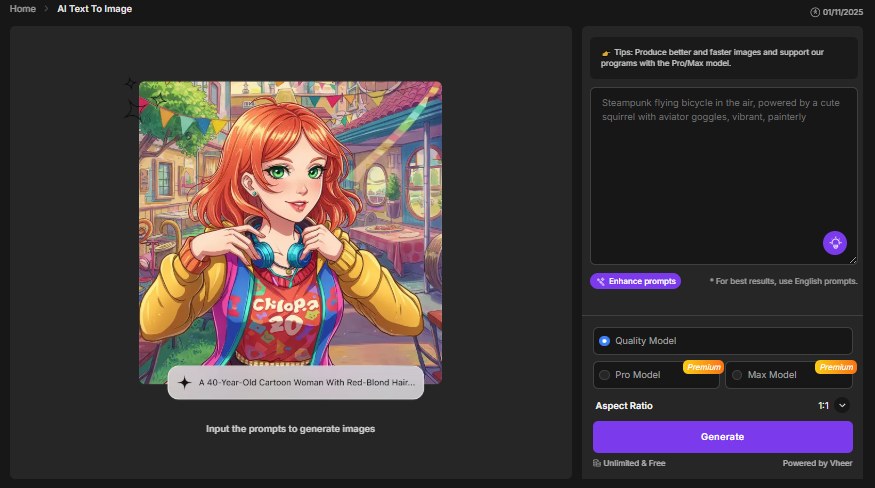Viewport: 875px width, 488px height.
Task: Click the Premium badge on Max Model
Action: 835,367
